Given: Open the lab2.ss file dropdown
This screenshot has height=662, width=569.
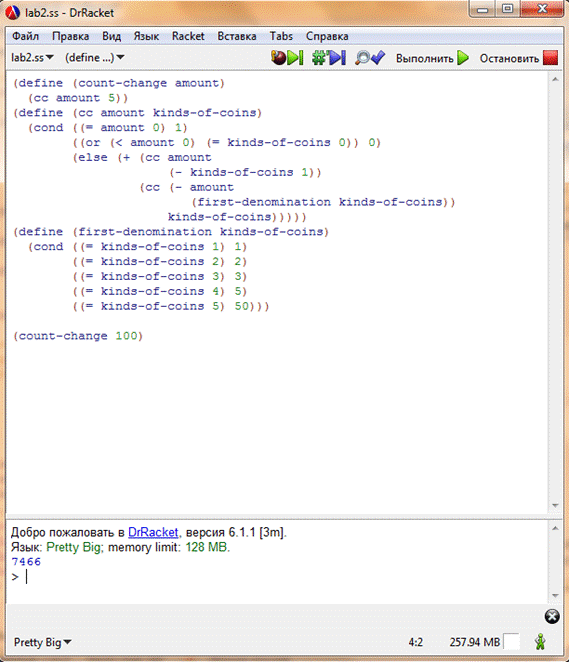Looking at the screenshot, I should (x=32, y=57).
